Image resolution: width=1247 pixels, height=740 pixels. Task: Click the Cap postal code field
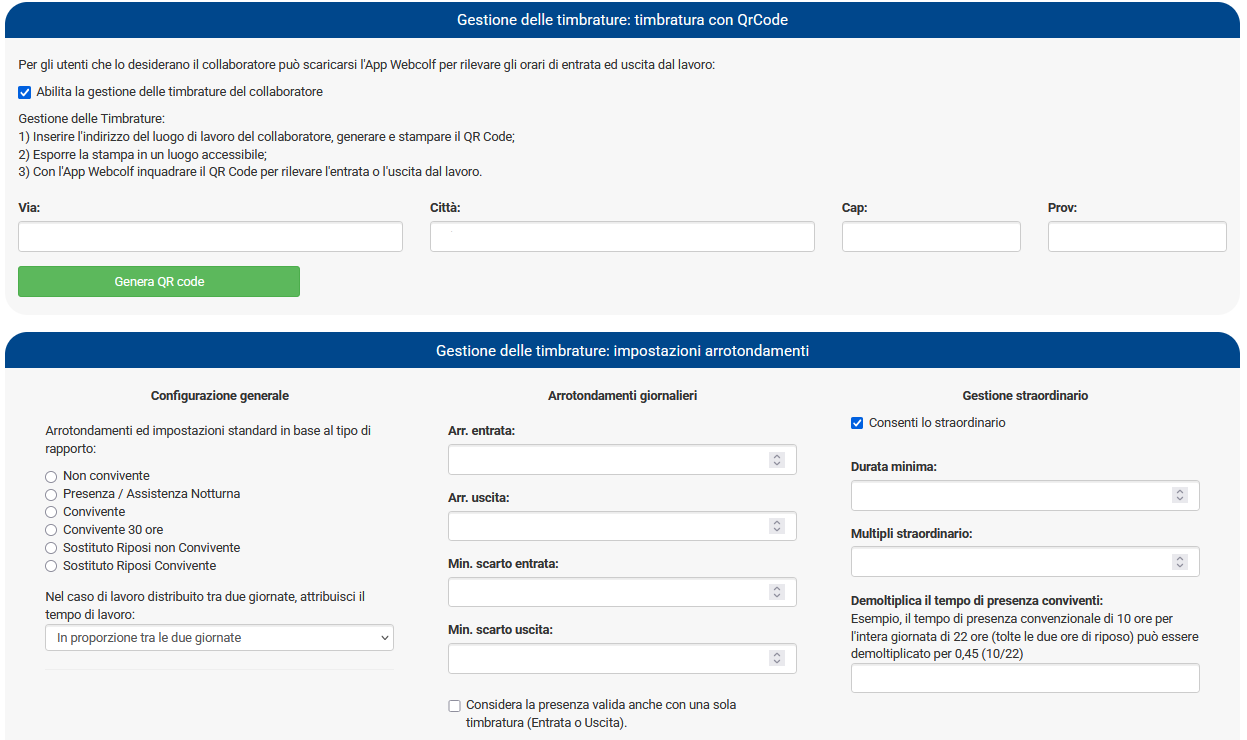click(x=931, y=237)
